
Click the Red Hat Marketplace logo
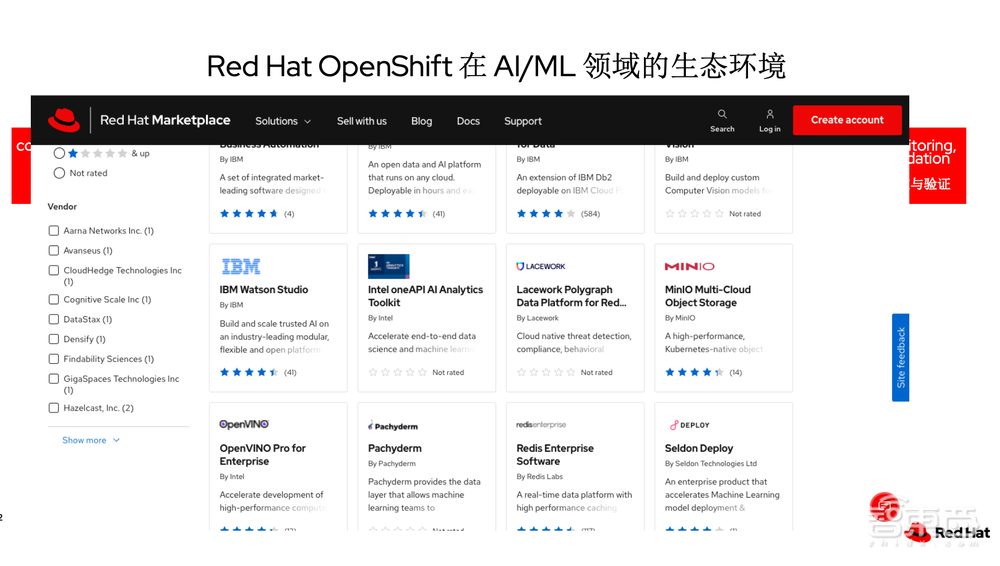tap(140, 120)
